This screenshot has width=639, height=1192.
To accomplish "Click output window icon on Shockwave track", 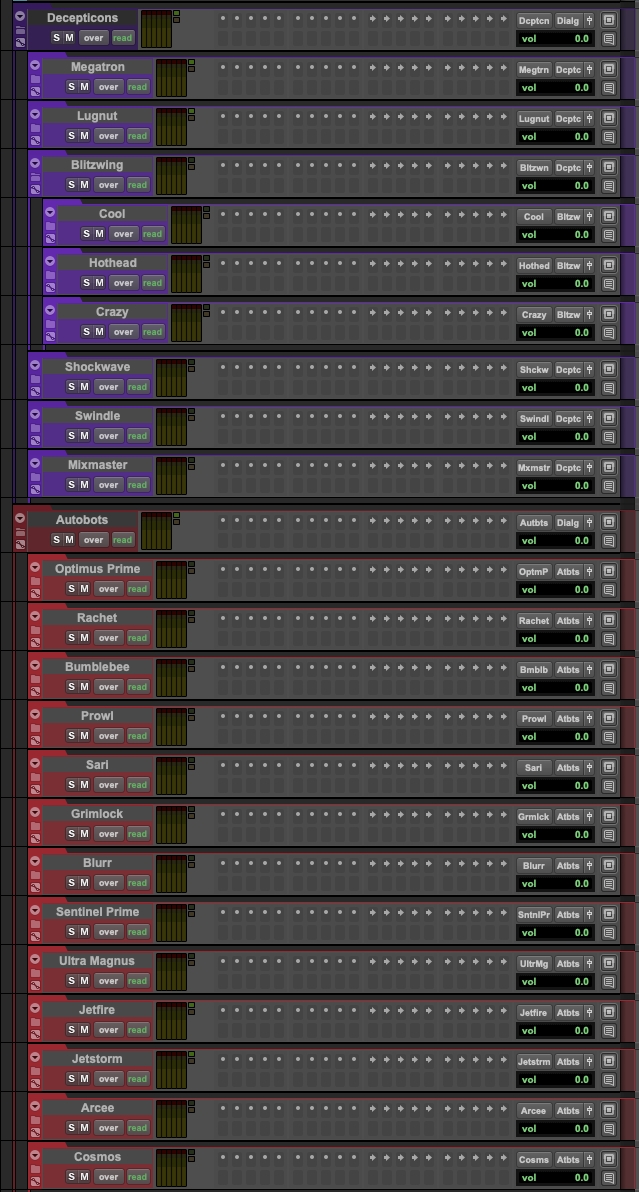I will 609,369.
